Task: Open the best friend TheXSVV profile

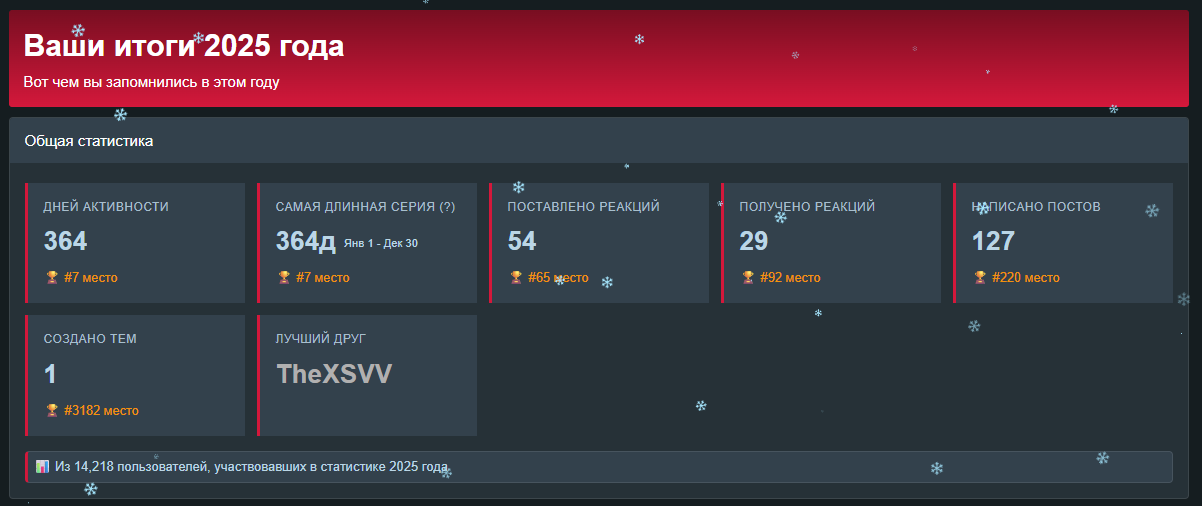Action: coord(334,374)
